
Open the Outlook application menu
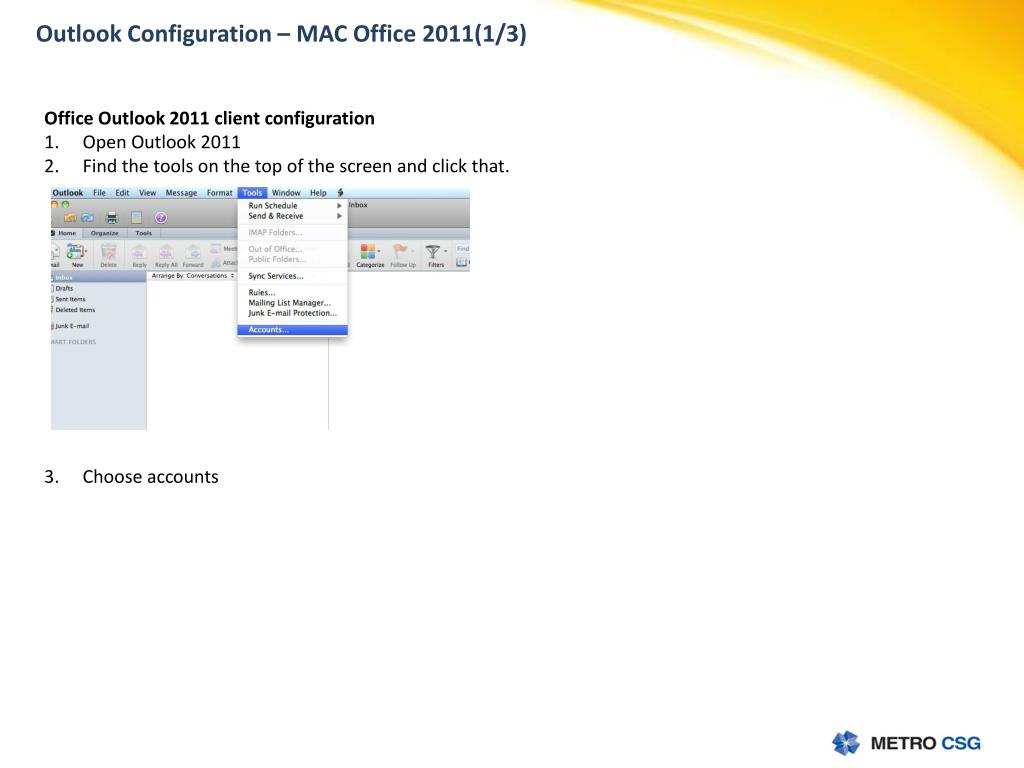(x=67, y=193)
